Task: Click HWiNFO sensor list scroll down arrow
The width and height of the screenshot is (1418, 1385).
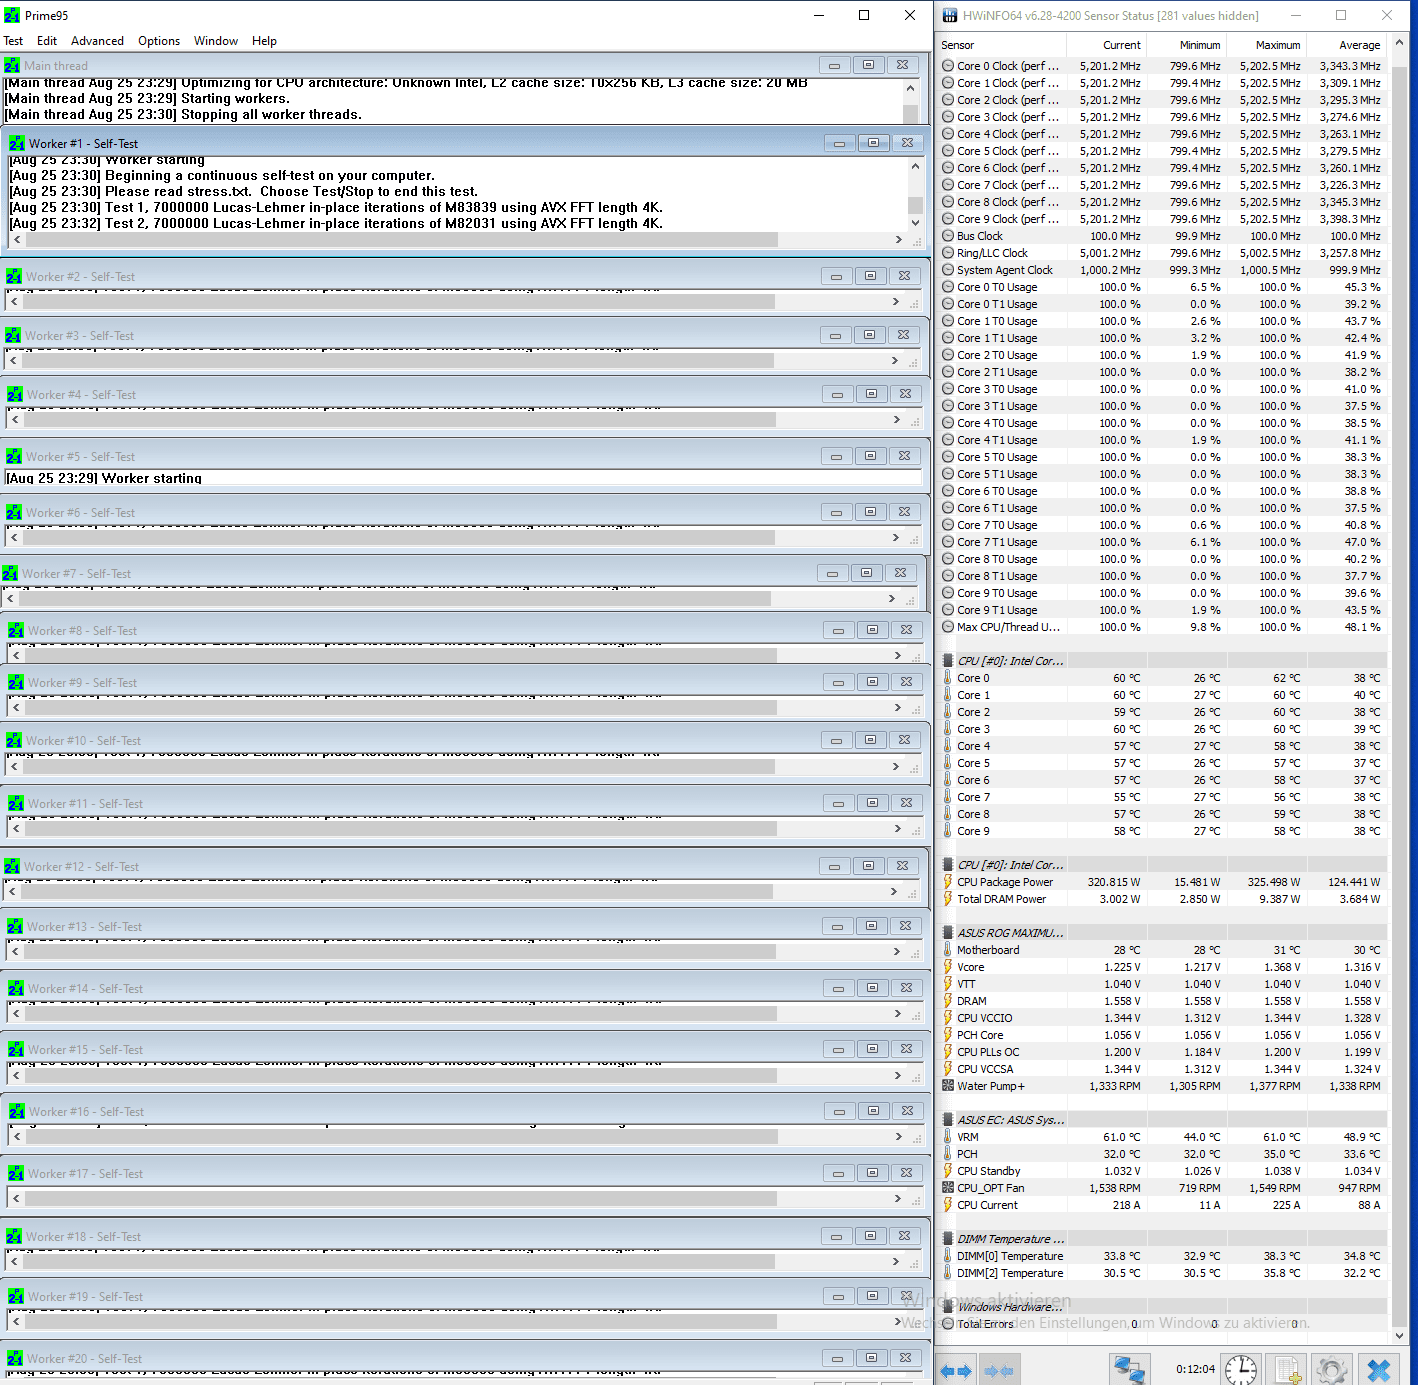Action: (x=1399, y=1335)
